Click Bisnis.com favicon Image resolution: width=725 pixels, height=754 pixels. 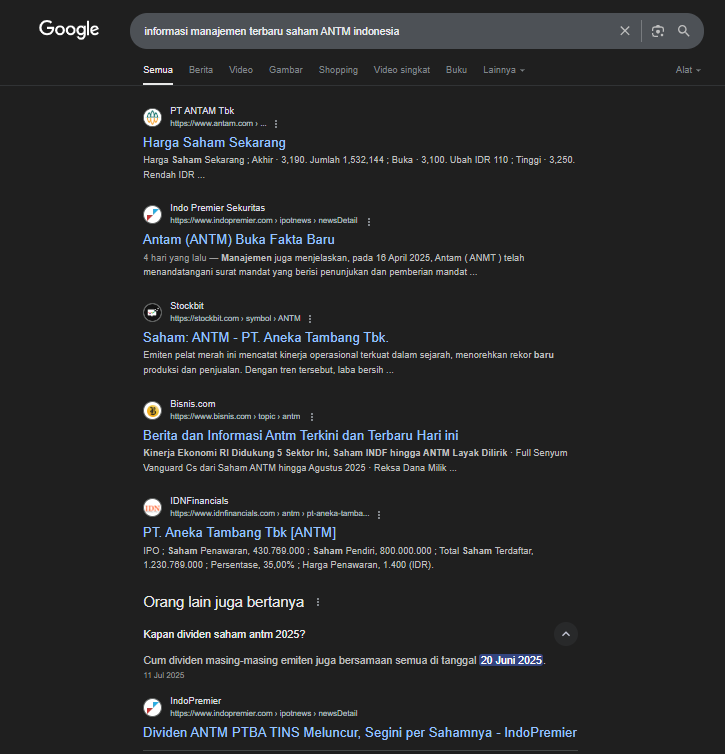click(x=152, y=410)
